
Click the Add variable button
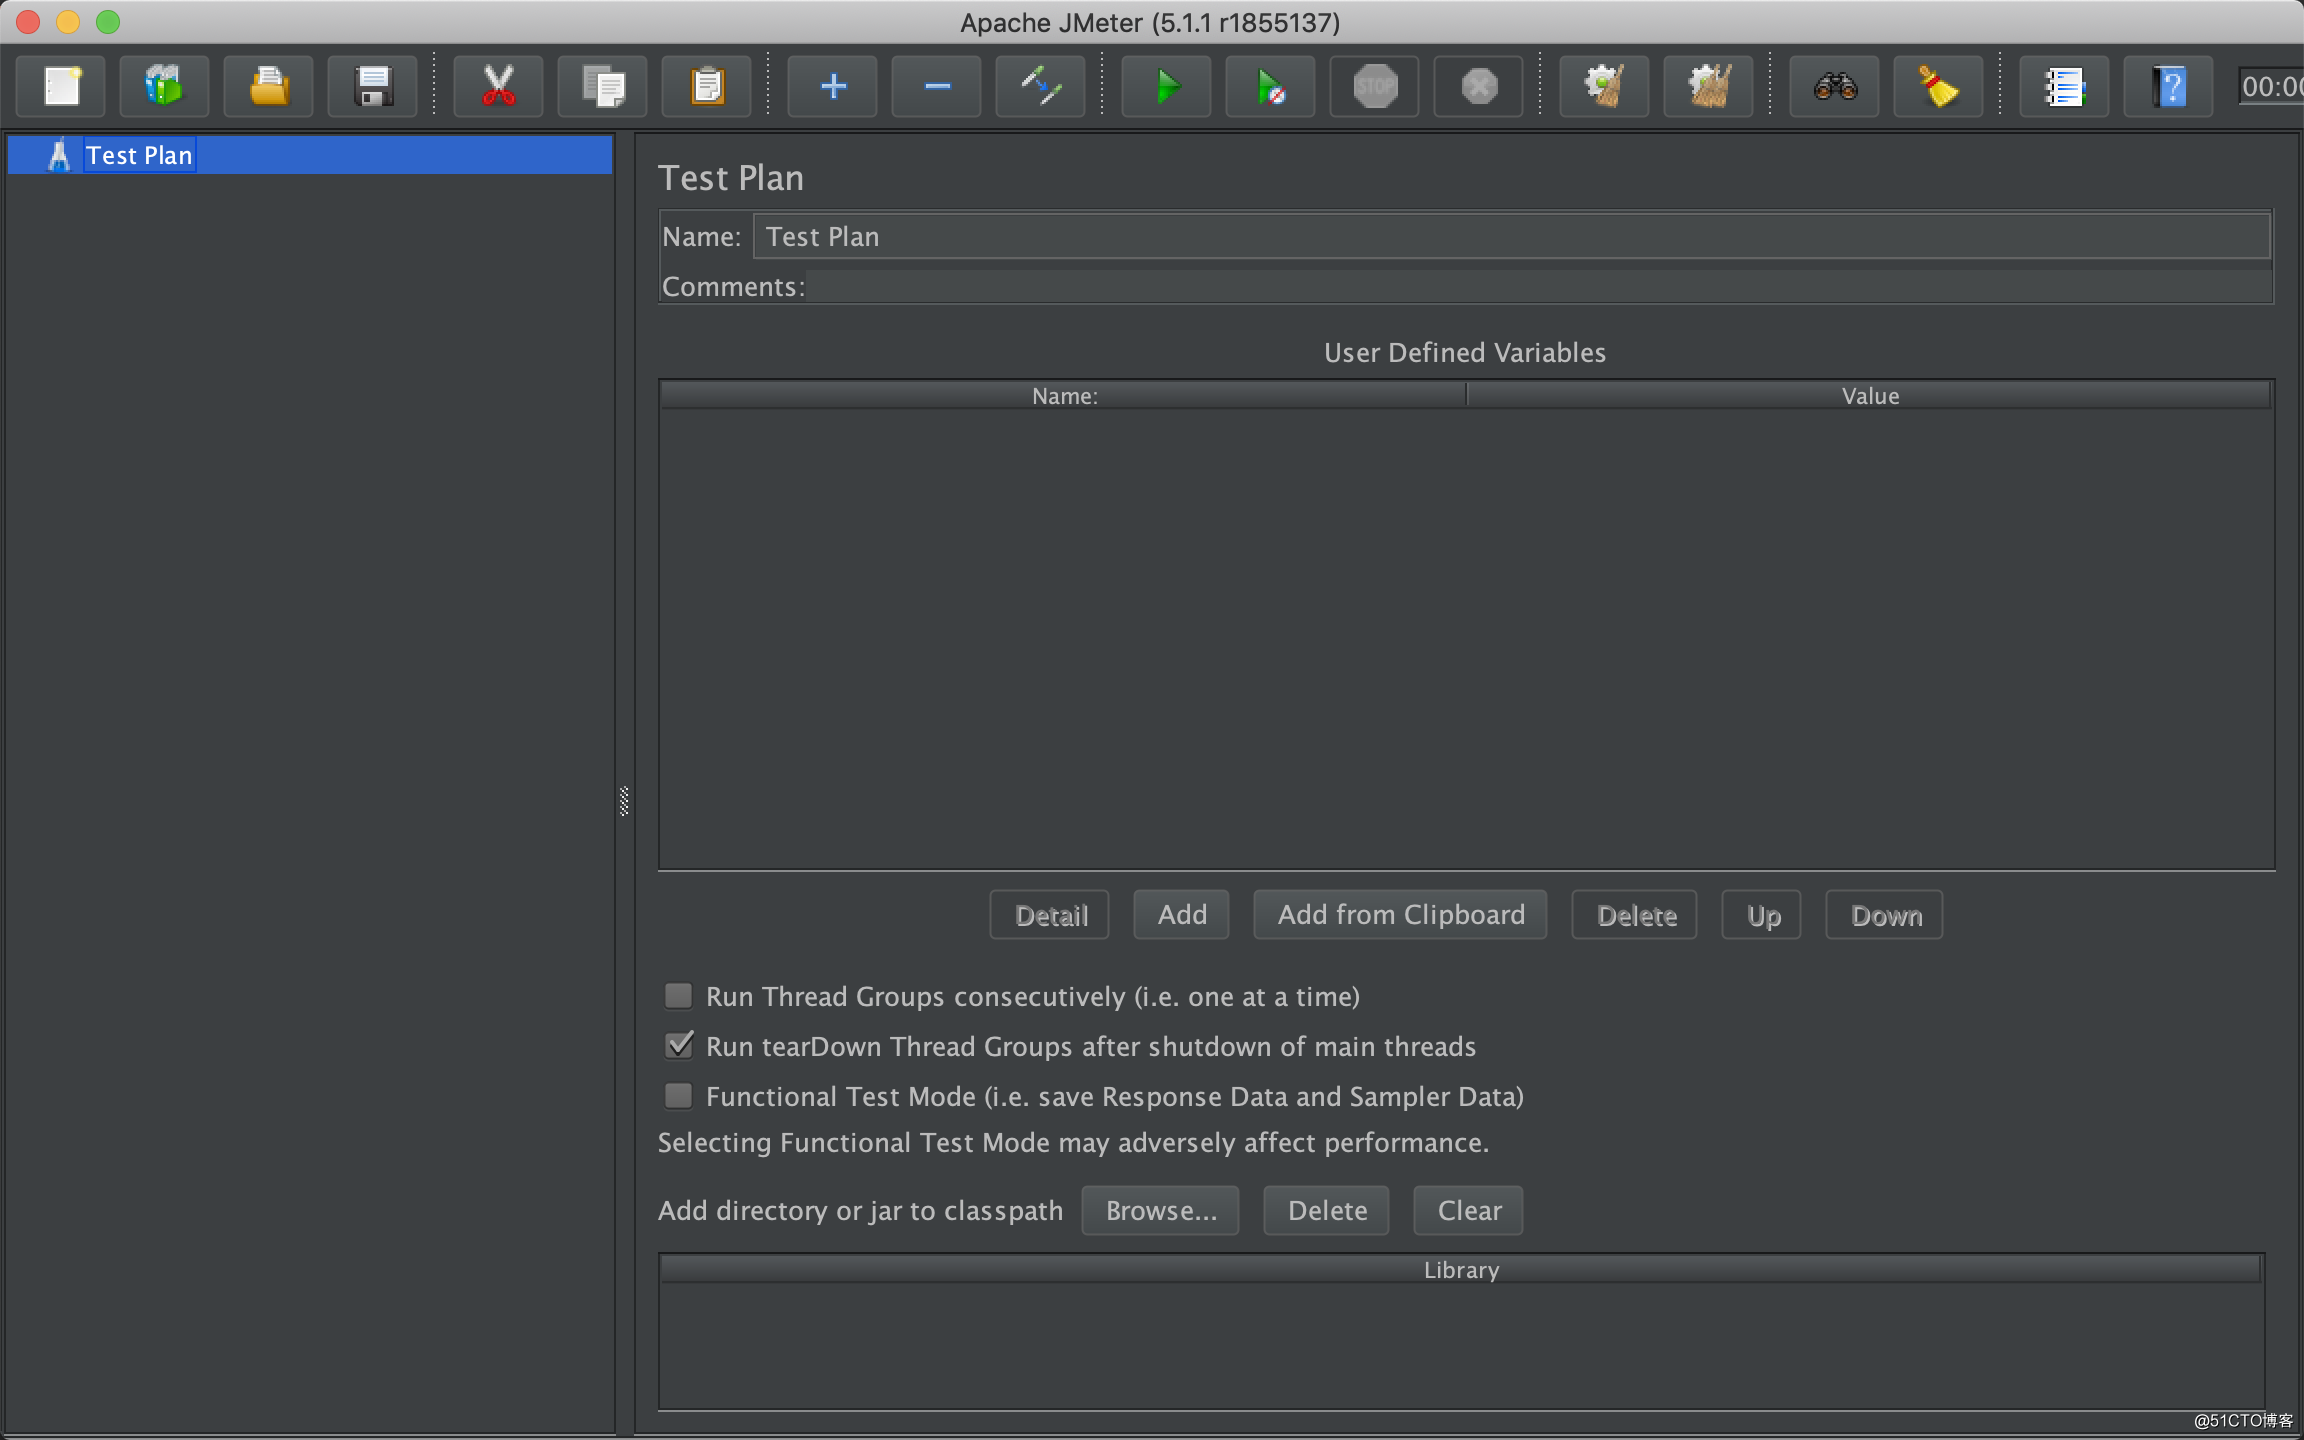coord(1184,914)
